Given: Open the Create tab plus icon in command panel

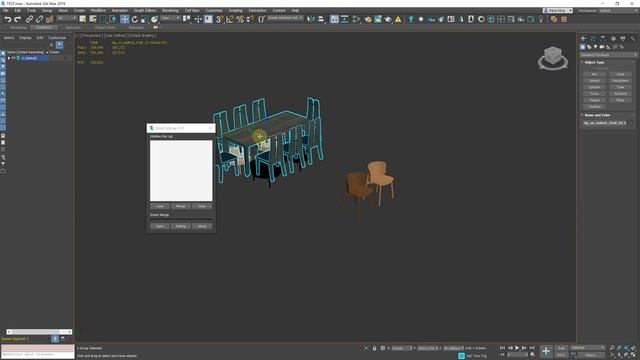Looking at the screenshot, I should [x=583, y=38].
